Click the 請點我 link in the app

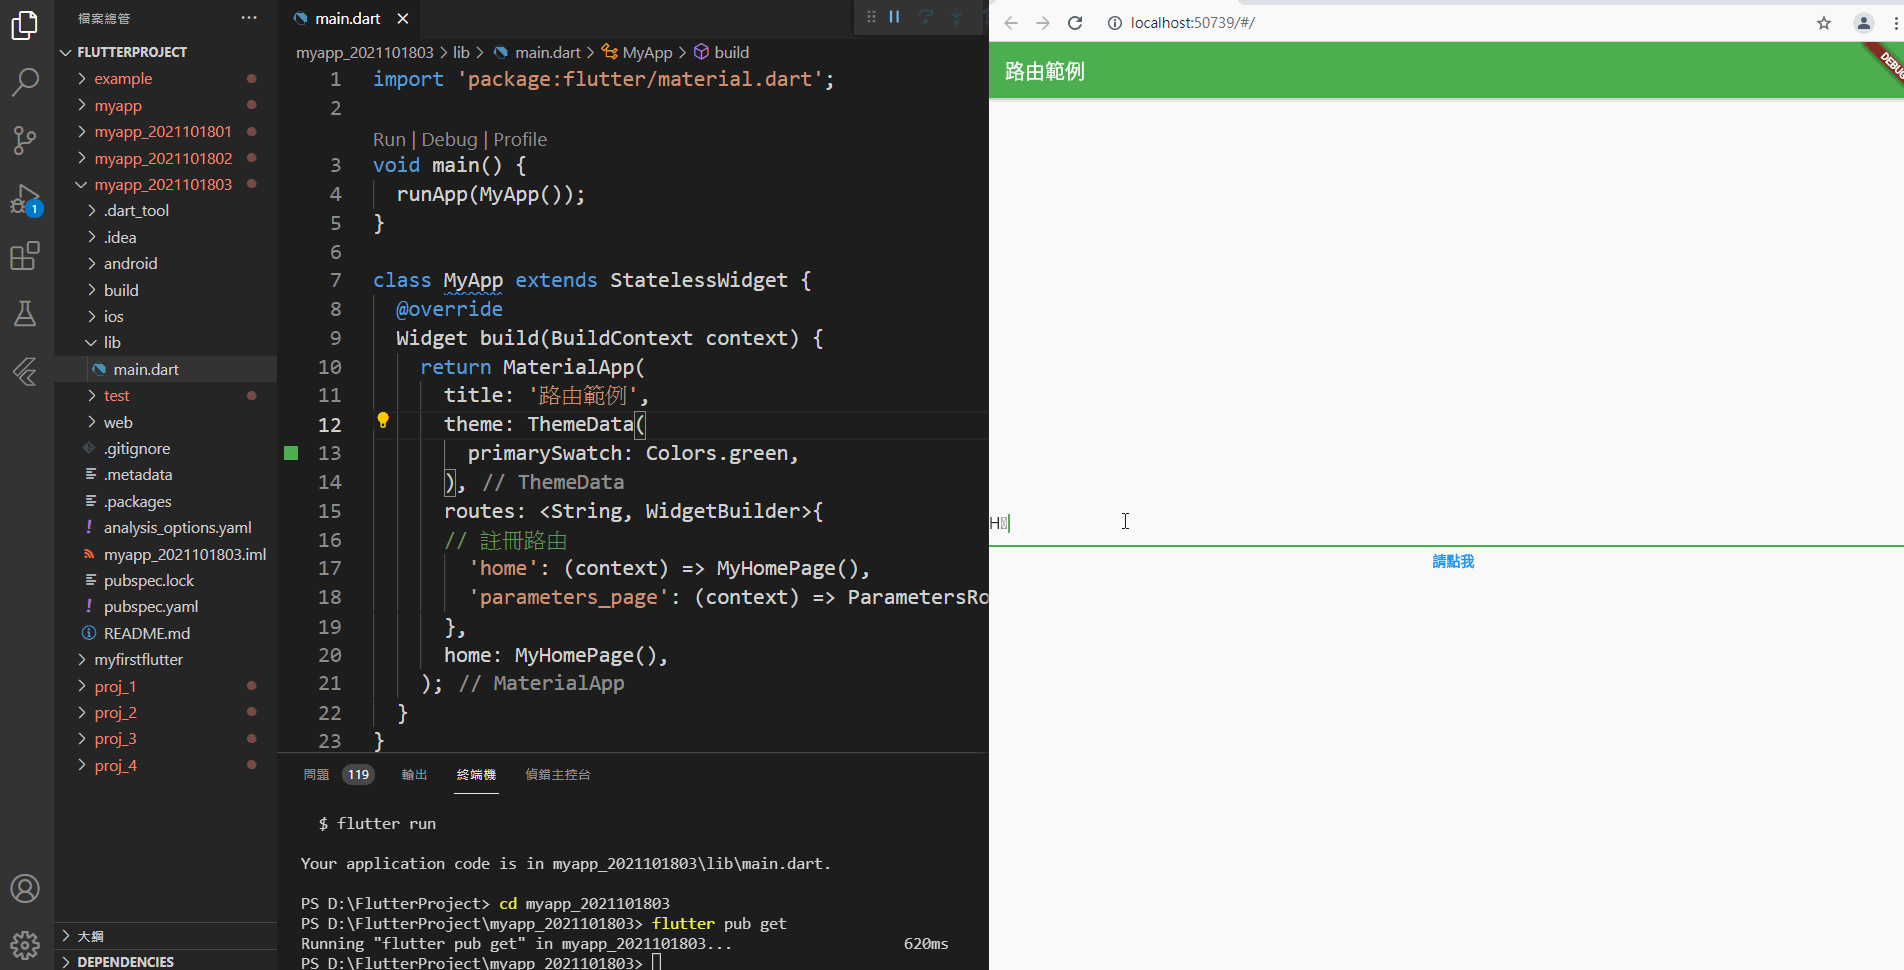(x=1453, y=561)
